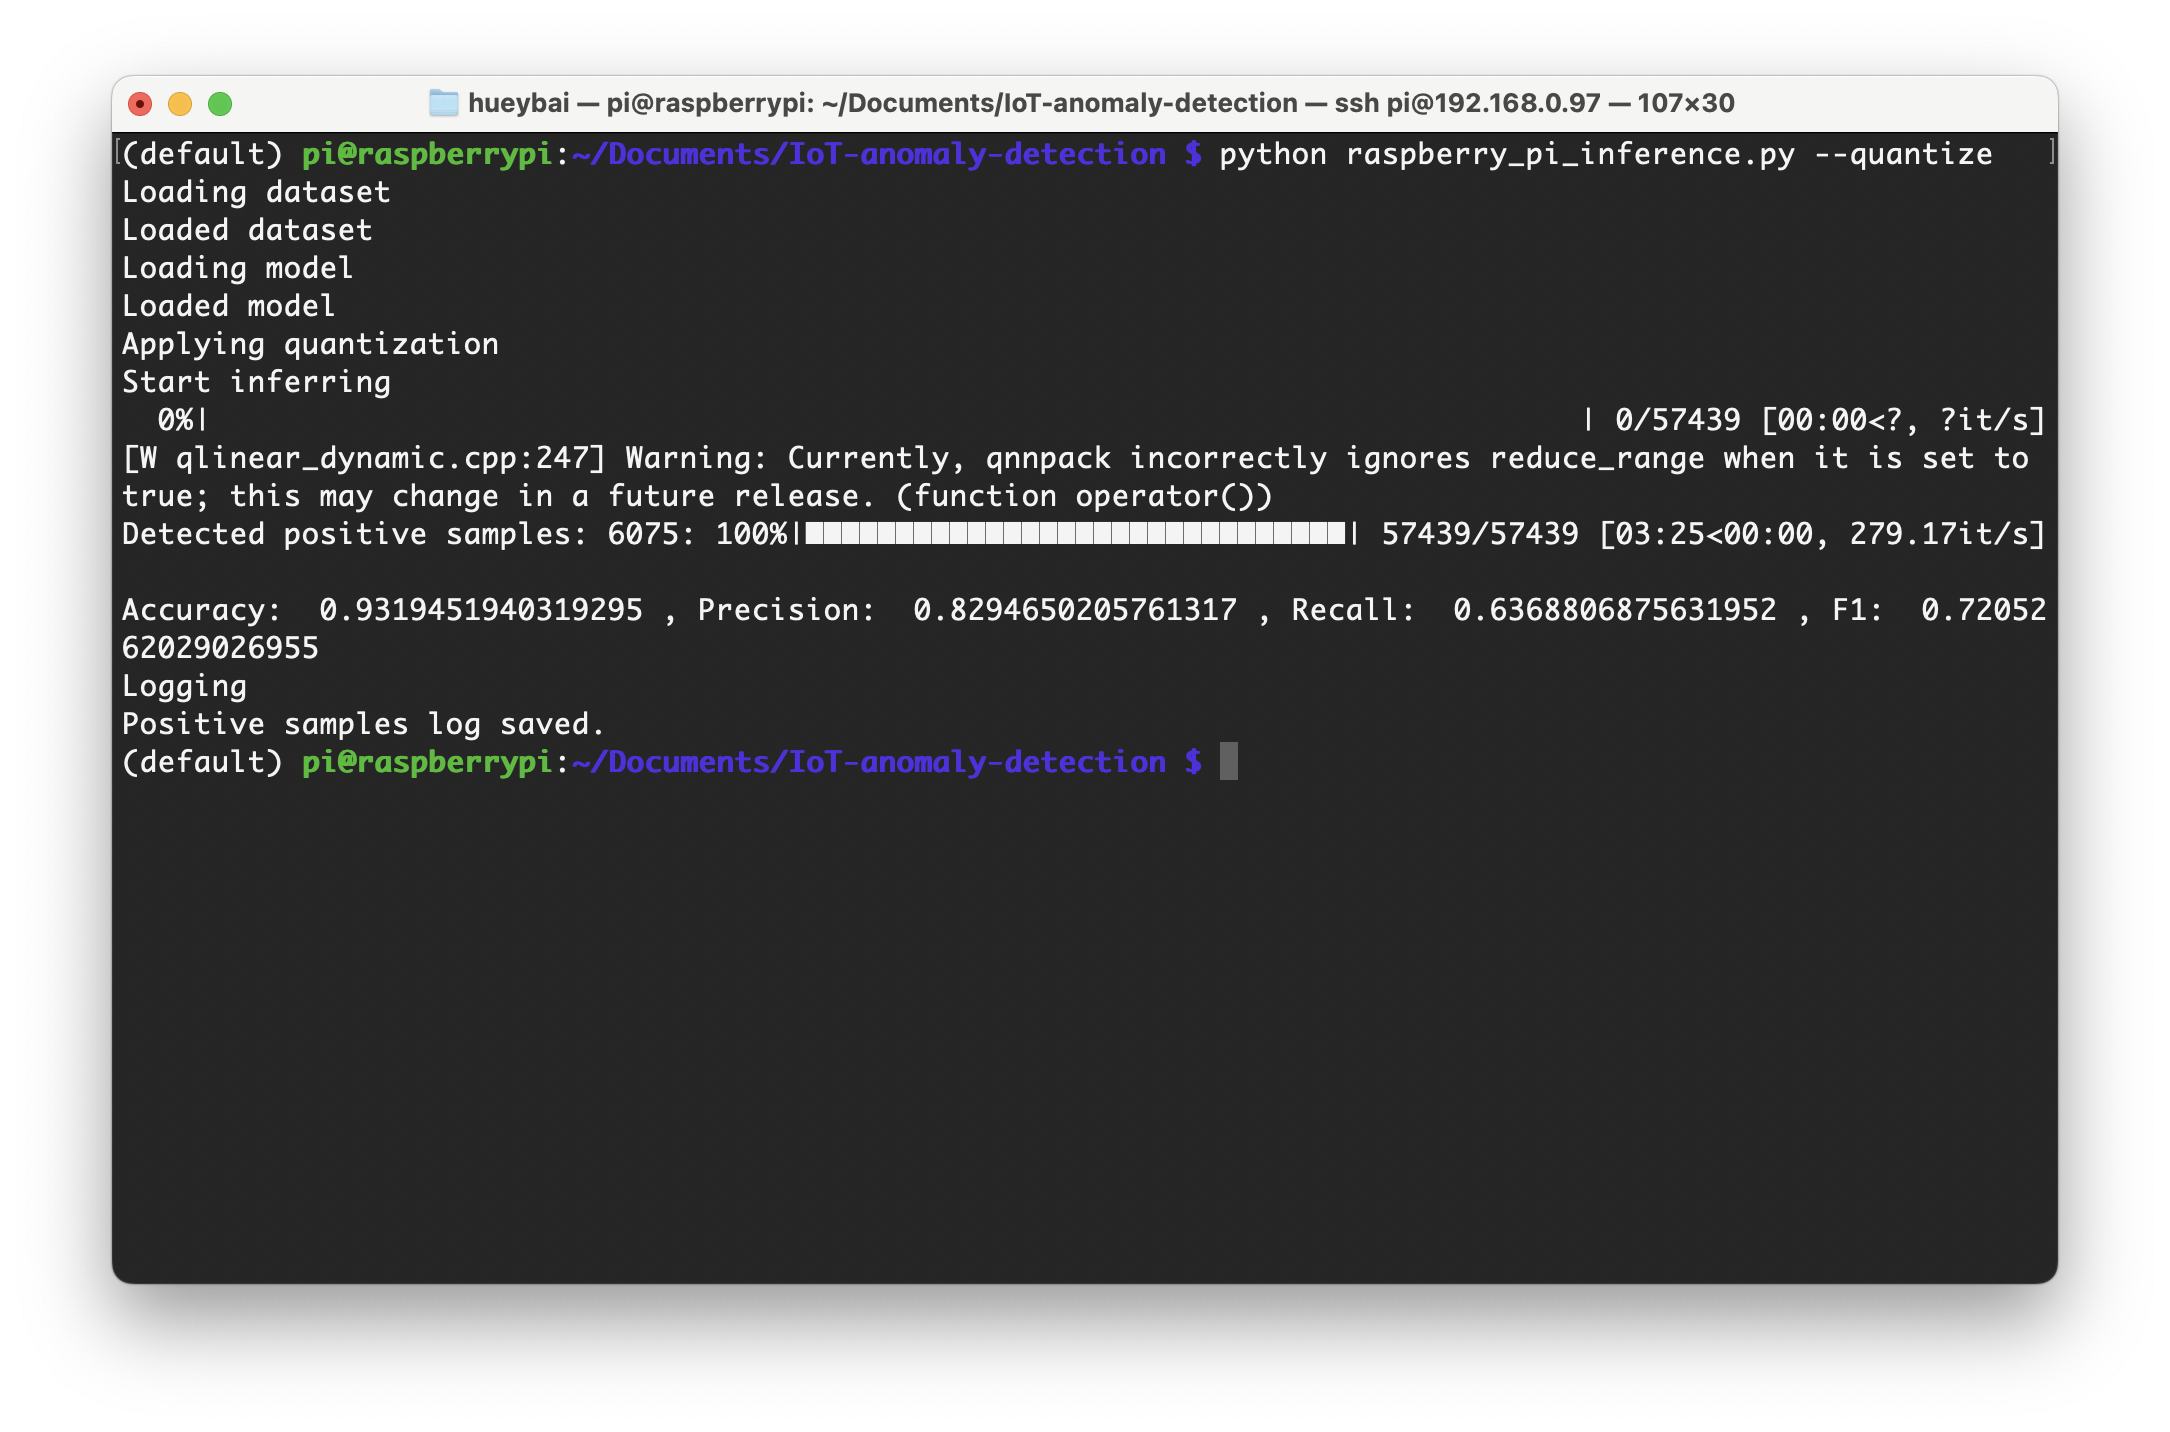Screen dimensions: 2170x1432
Task: Click the green pi@raspberrypi in last prompt
Action: tap(427, 762)
